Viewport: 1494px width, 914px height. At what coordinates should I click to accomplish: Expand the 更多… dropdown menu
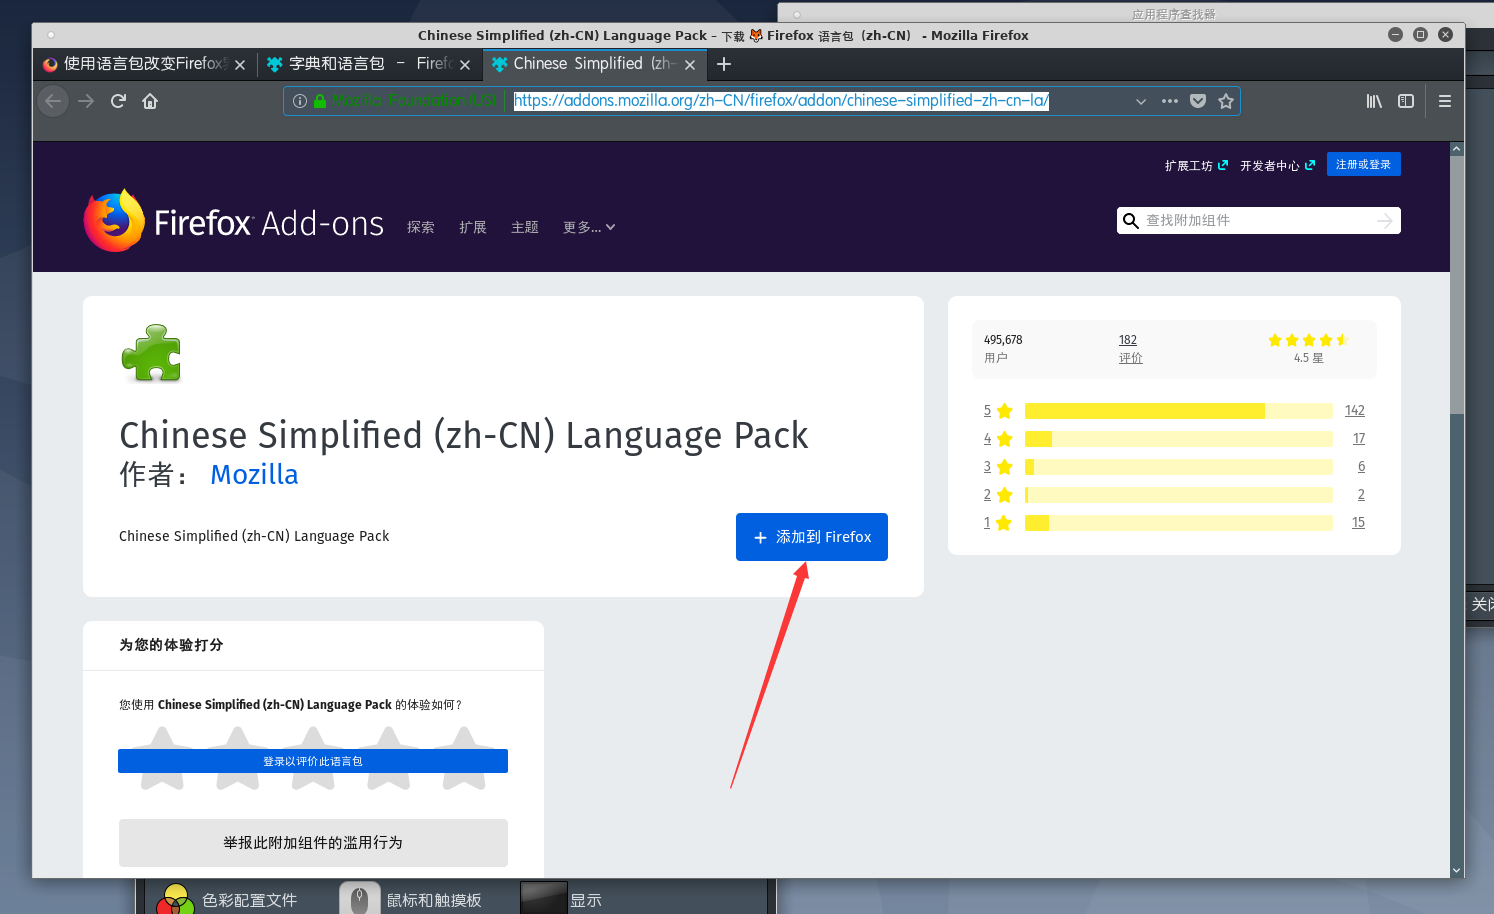589,228
